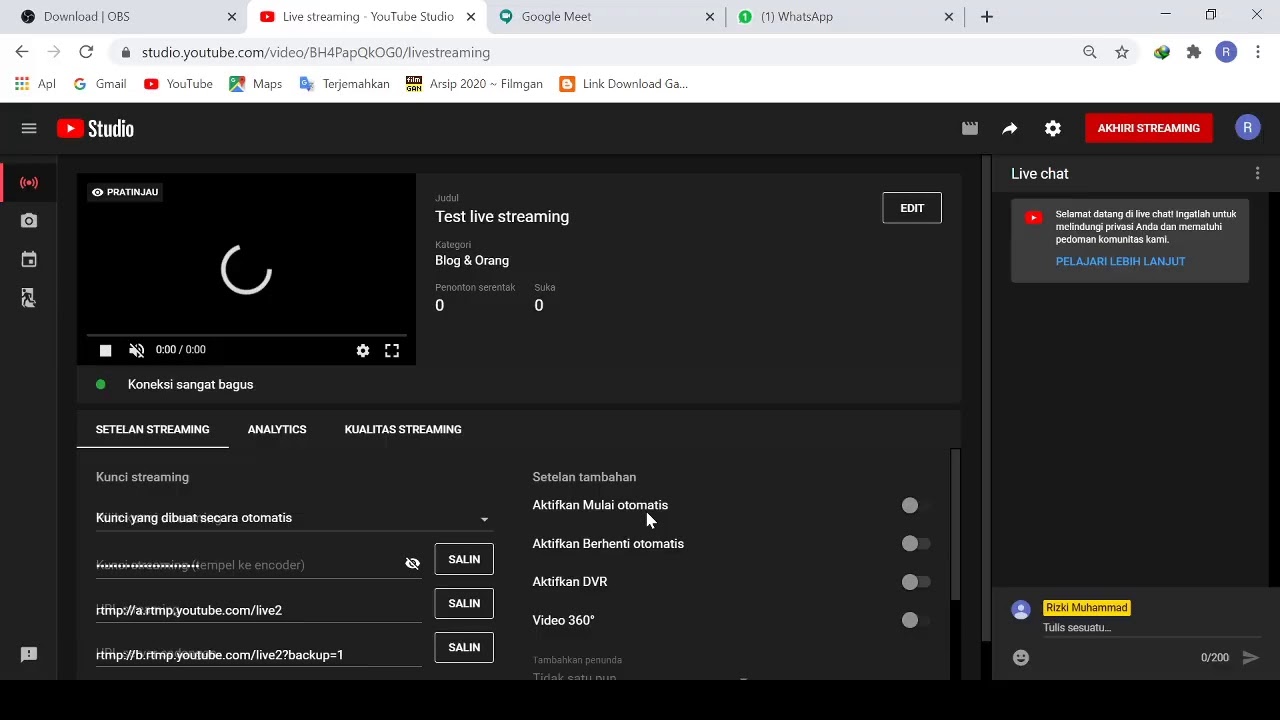The height and width of the screenshot is (720, 1280).
Task: Copy the stream key with Salin
Action: [464, 559]
